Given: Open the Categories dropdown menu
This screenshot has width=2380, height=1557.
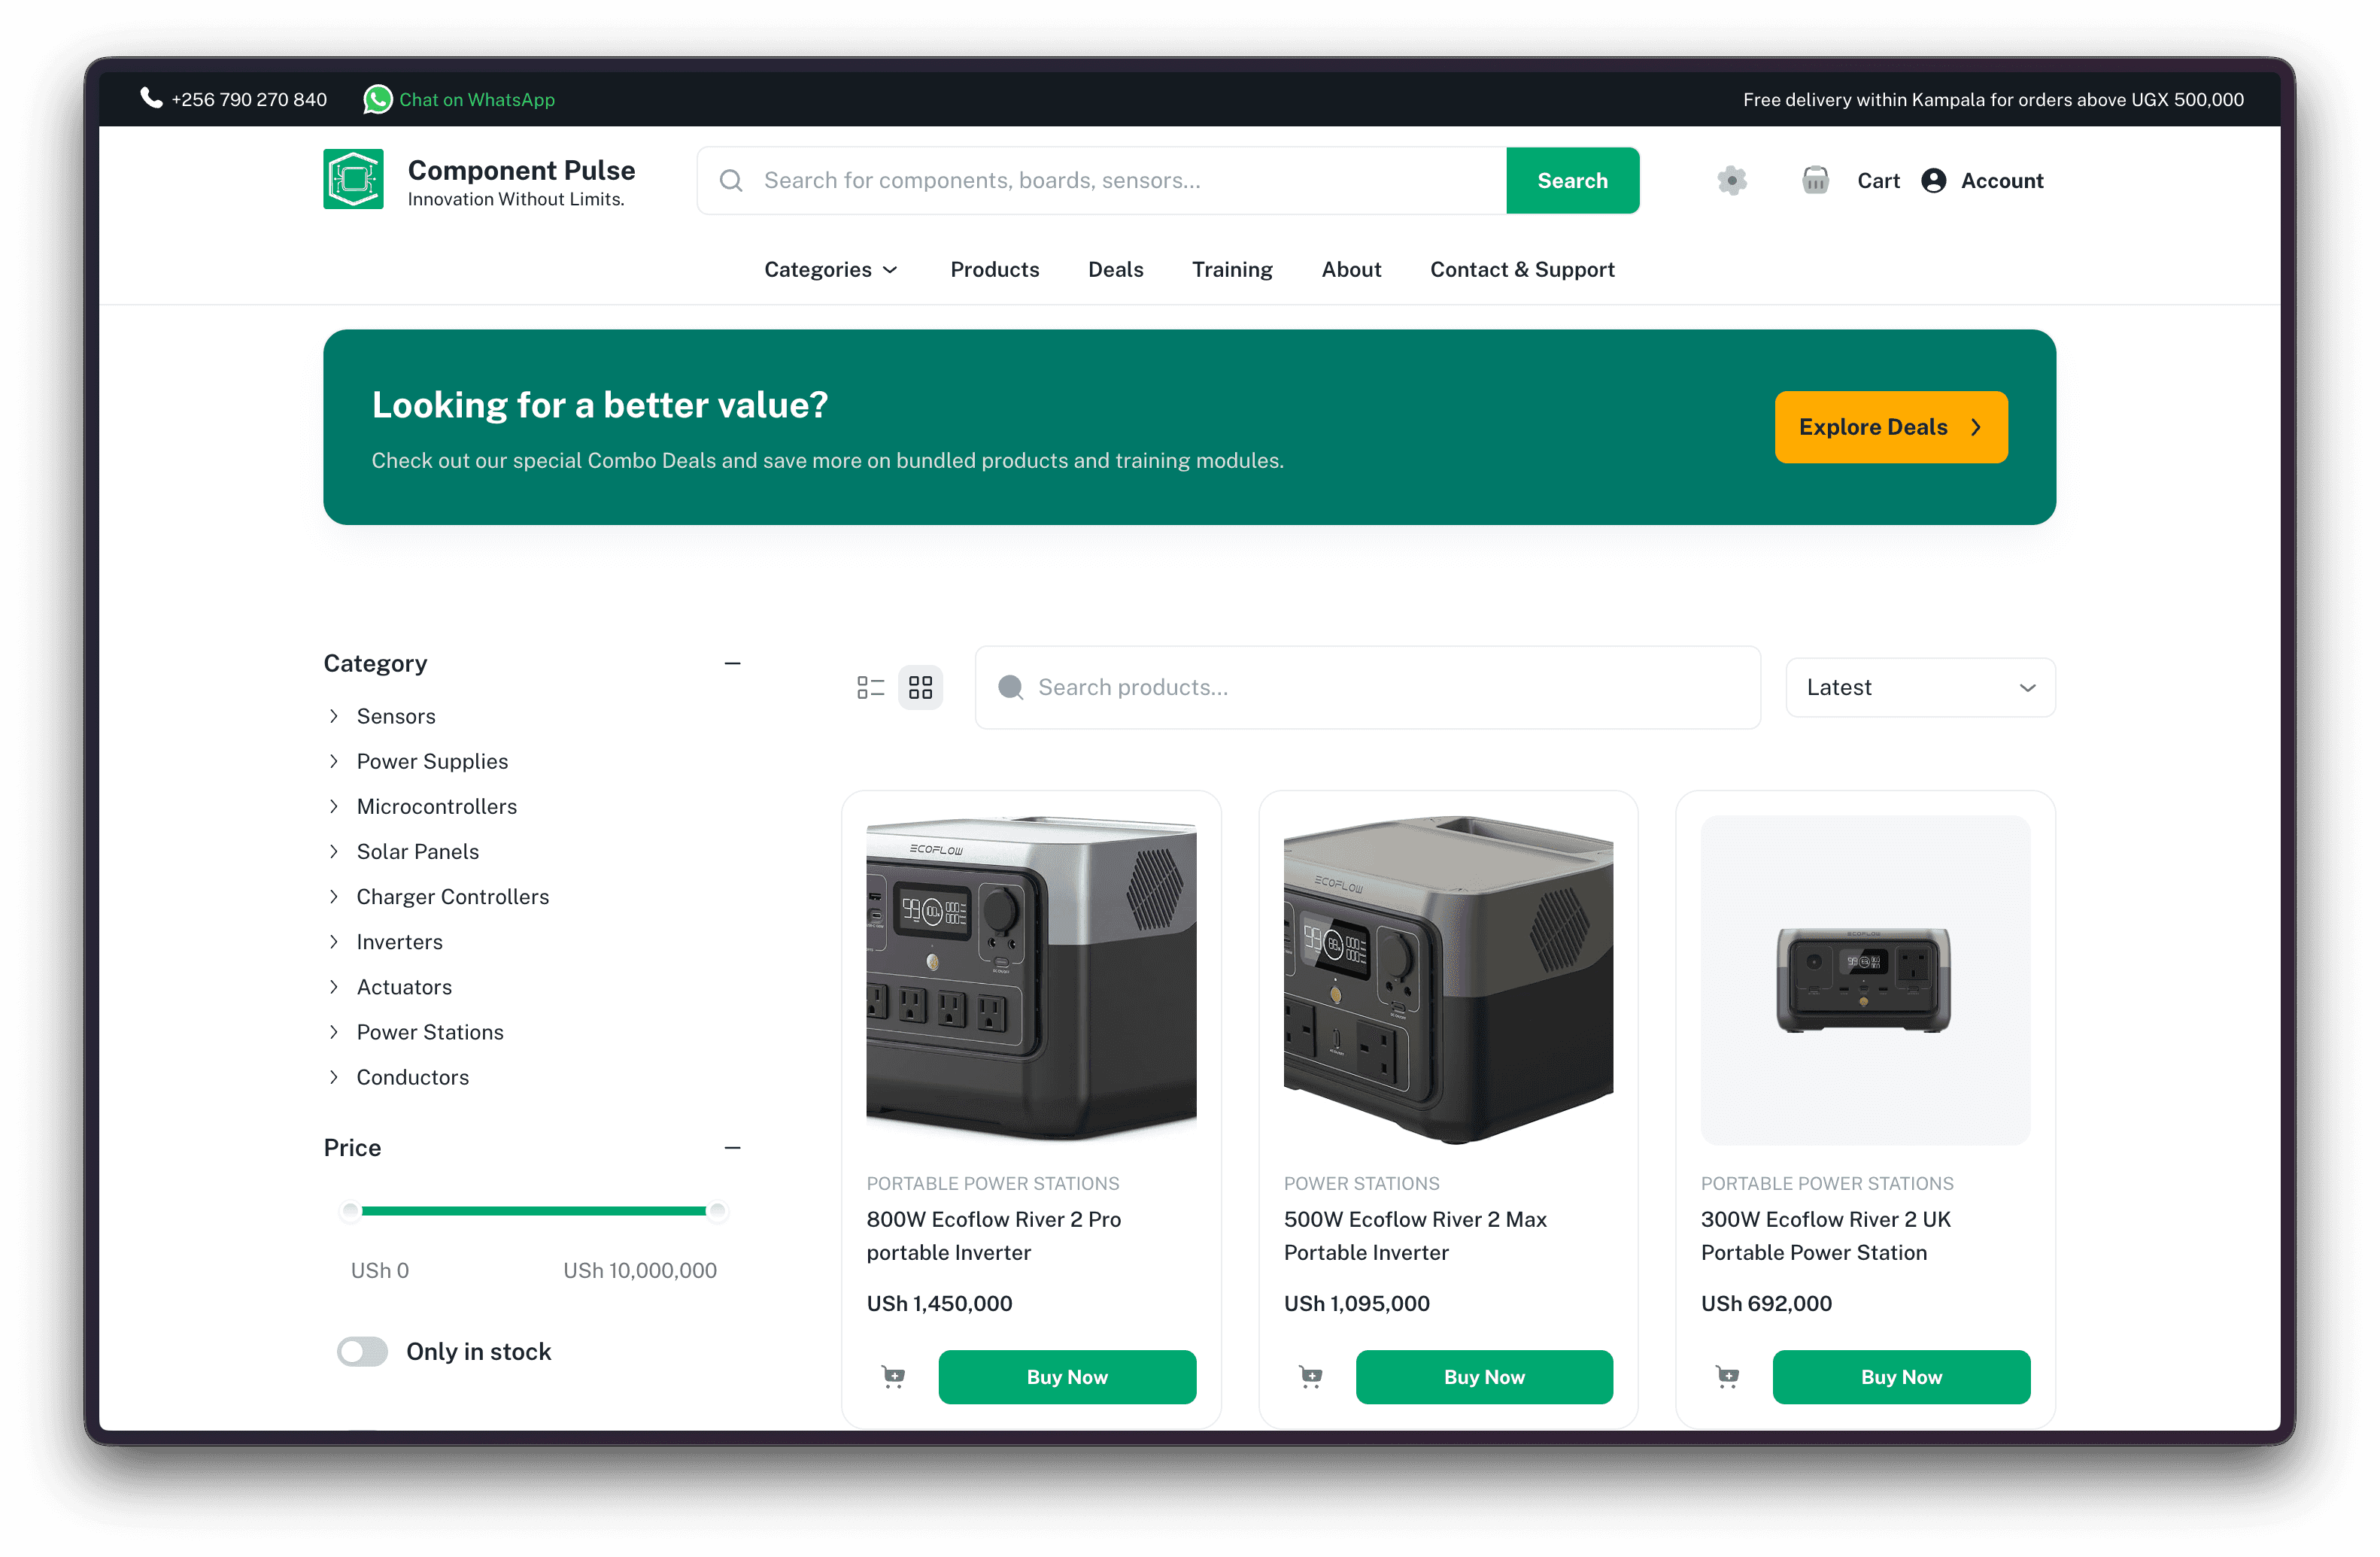Looking at the screenshot, I should (831, 269).
